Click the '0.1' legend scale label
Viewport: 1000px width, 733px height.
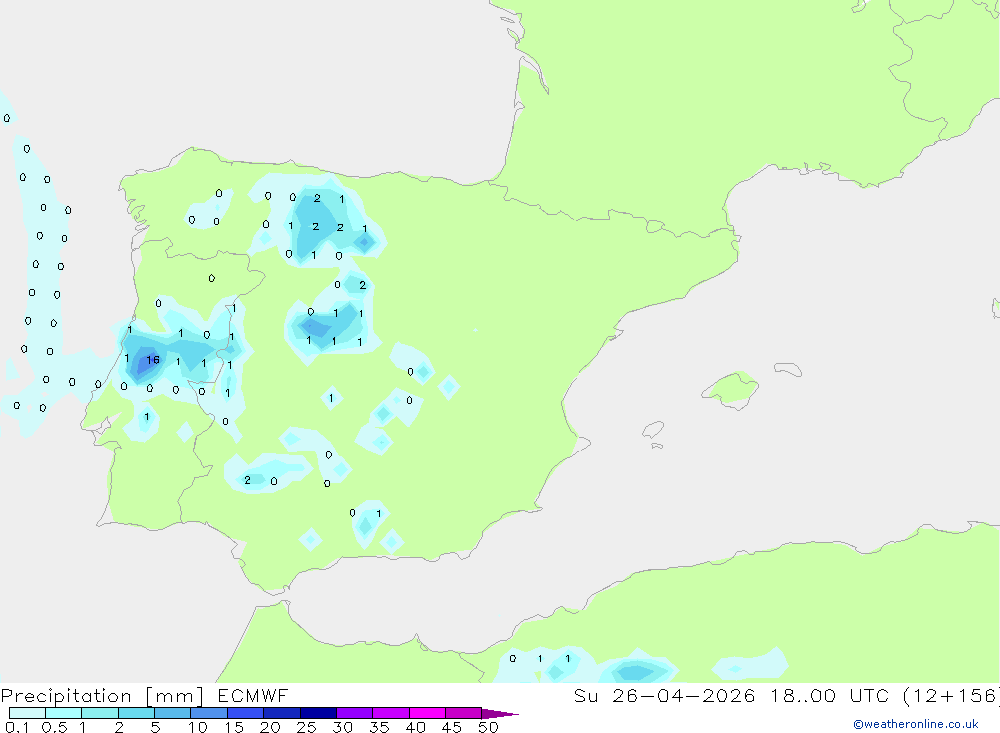pyautogui.click(x=17, y=727)
